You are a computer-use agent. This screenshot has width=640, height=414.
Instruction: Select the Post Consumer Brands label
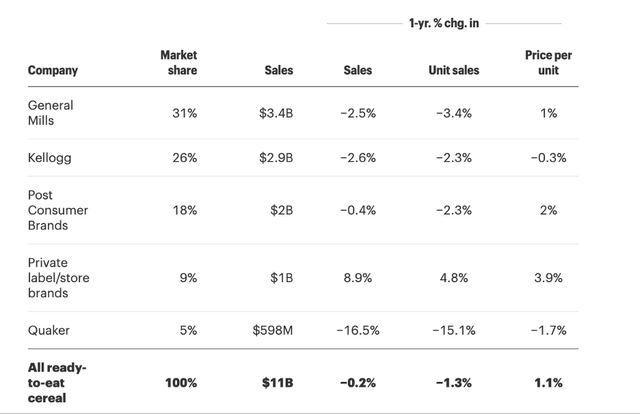(x=58, y=210)
